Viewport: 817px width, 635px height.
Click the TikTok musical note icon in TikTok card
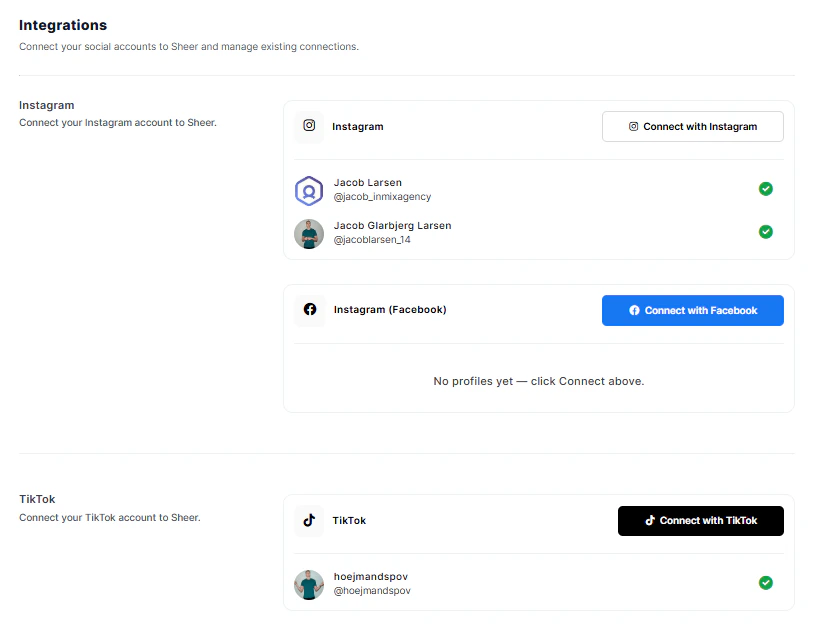click(x=309, y=520)
